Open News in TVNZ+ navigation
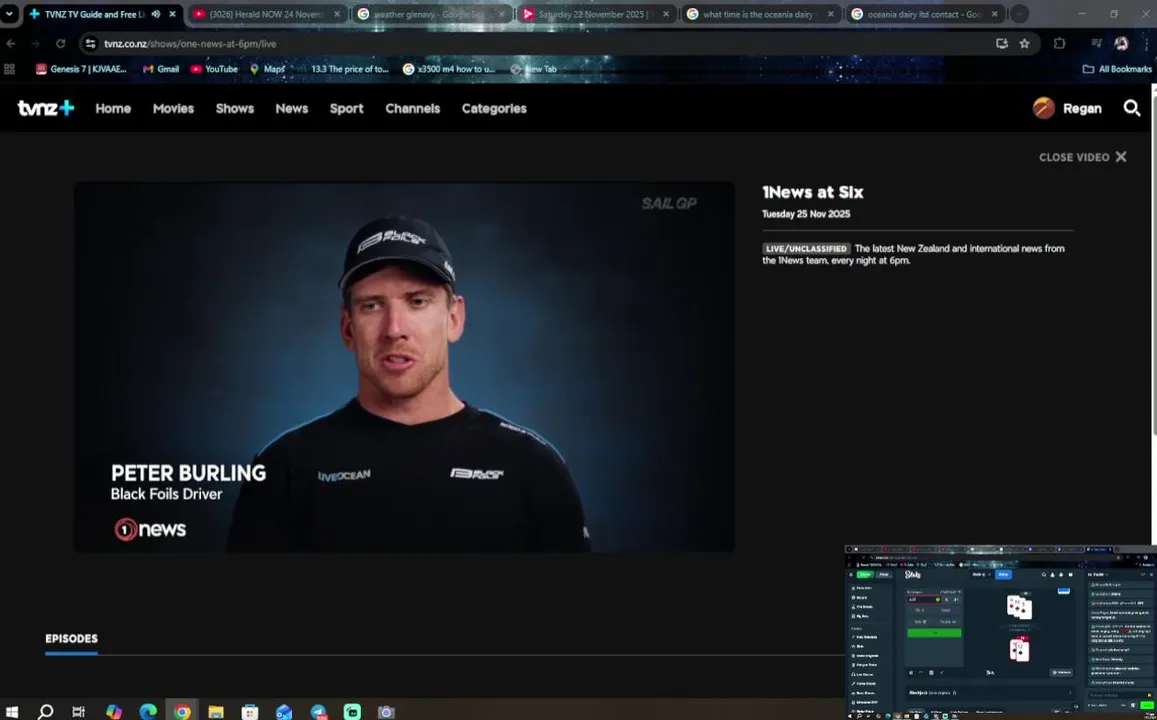The width and height of the screenshot is (1157, 720). 291,108
